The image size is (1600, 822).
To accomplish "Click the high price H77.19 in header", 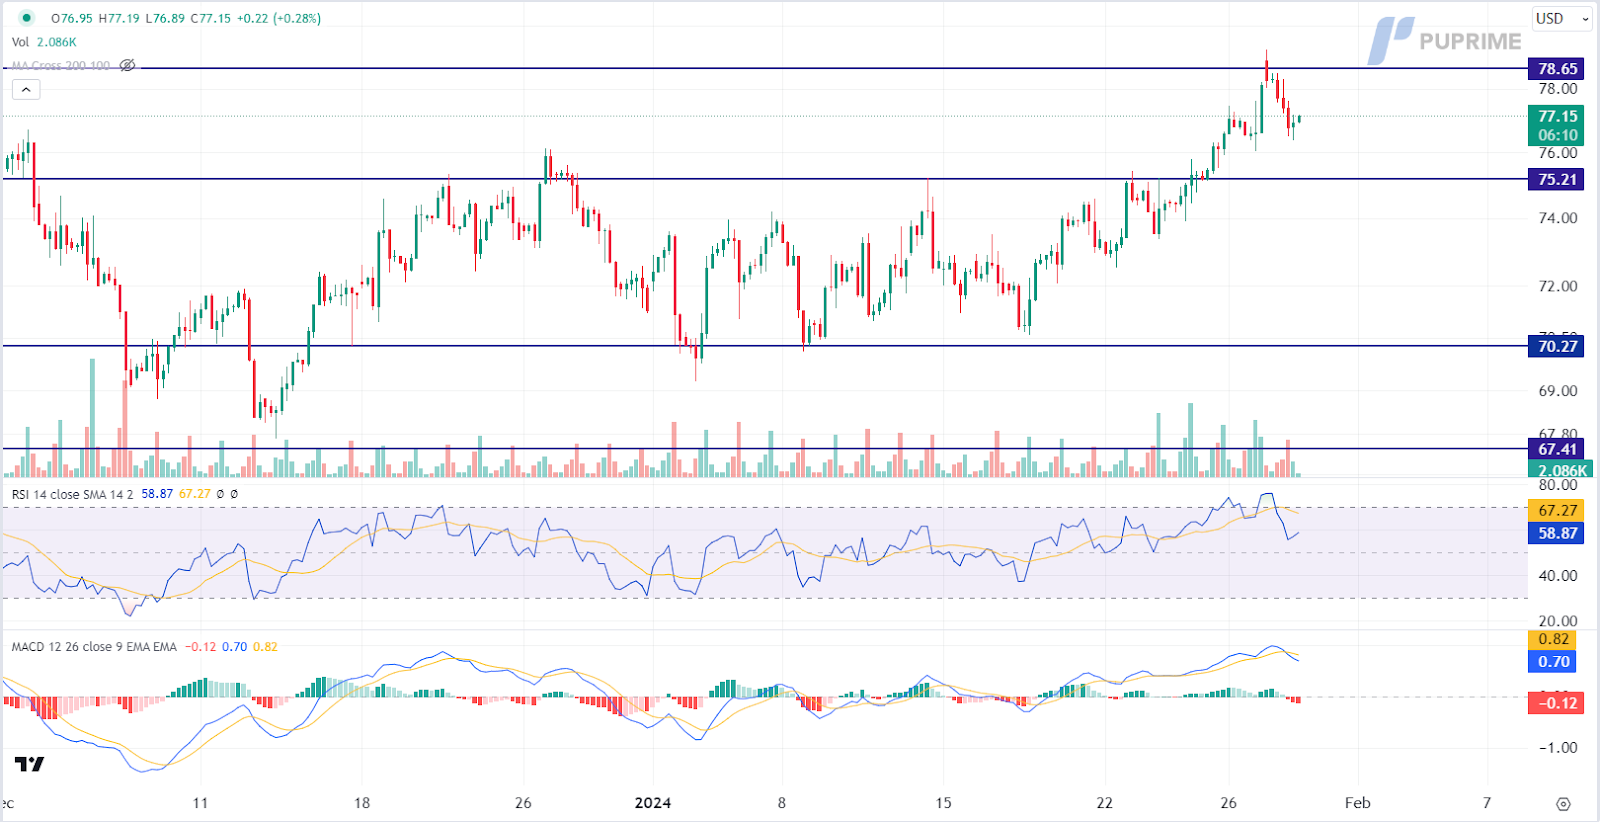I will click(120, 18).
